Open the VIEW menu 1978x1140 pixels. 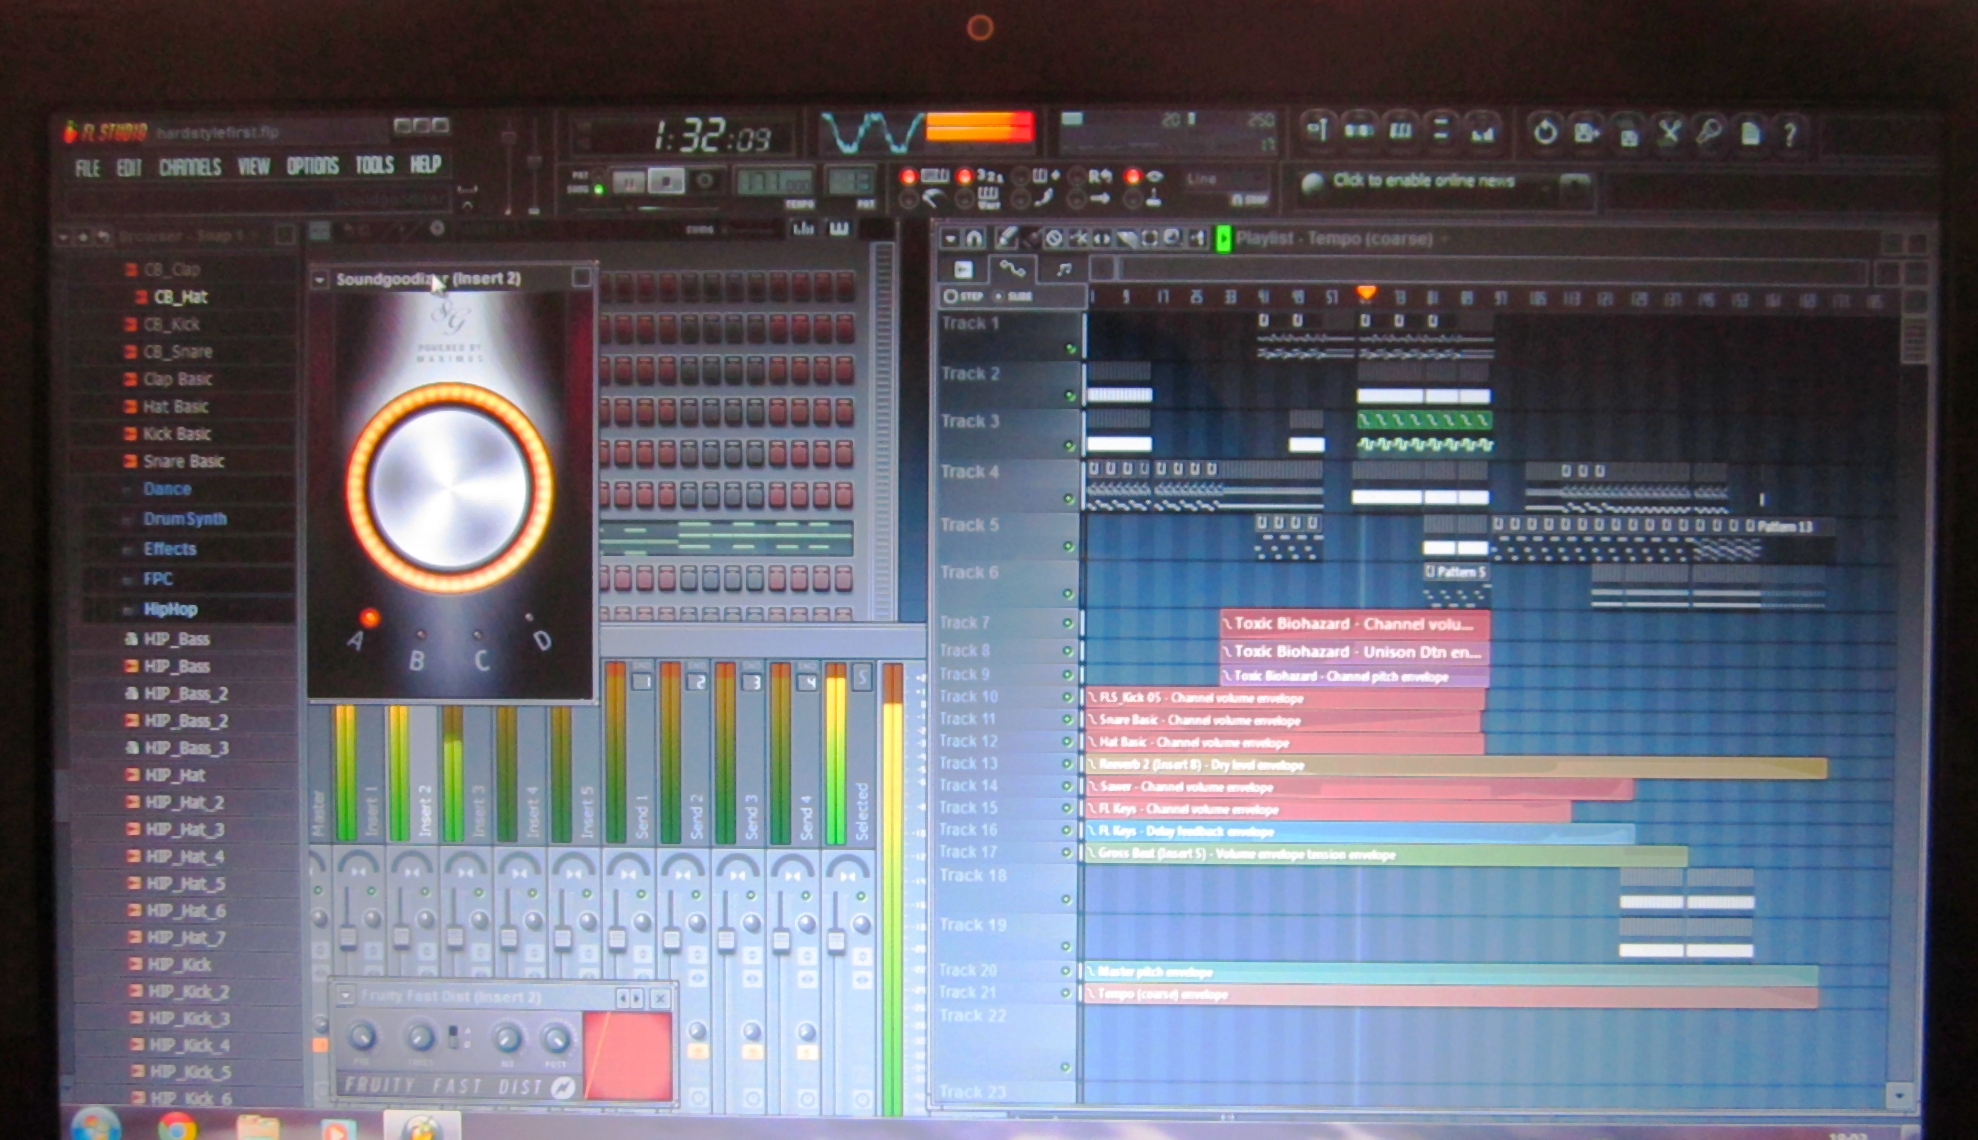(x=254, y=166)
